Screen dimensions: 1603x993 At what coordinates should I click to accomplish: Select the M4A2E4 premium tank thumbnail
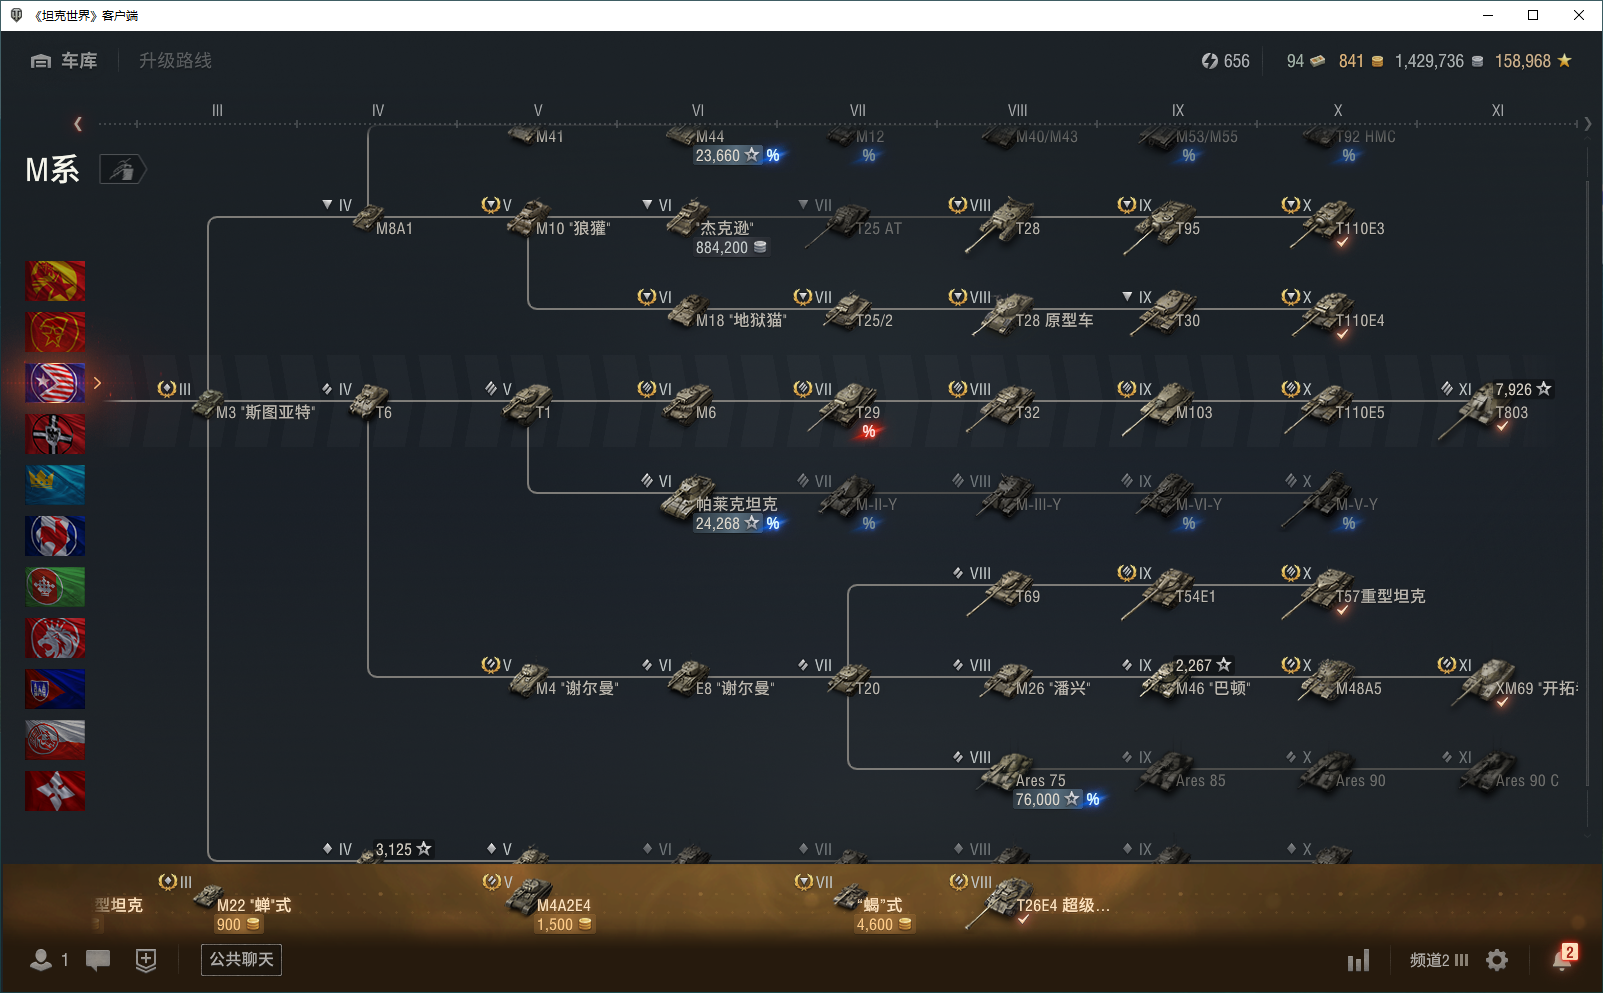click(x=530, y=898)
